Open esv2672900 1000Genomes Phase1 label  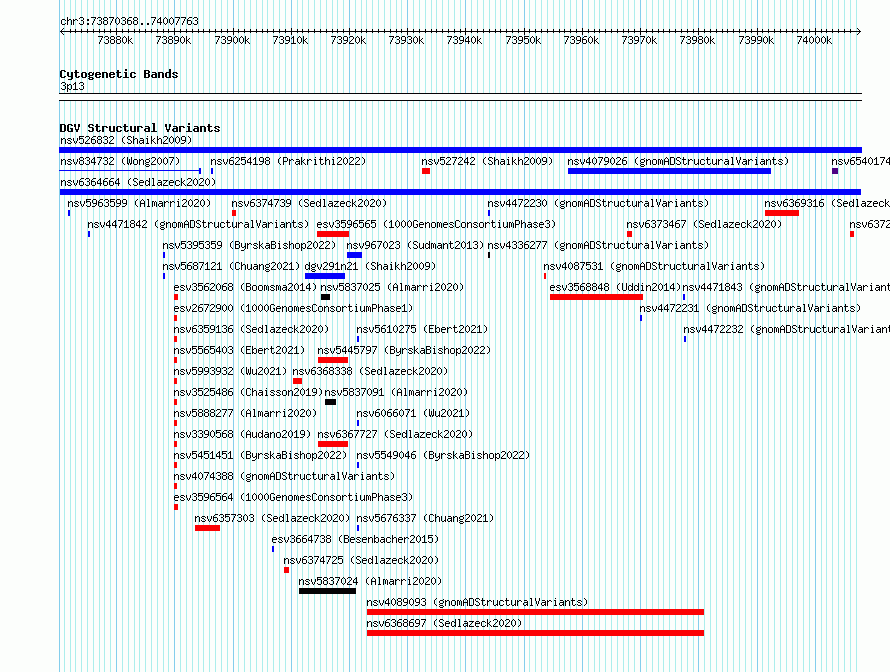click(x=293, y=308)
